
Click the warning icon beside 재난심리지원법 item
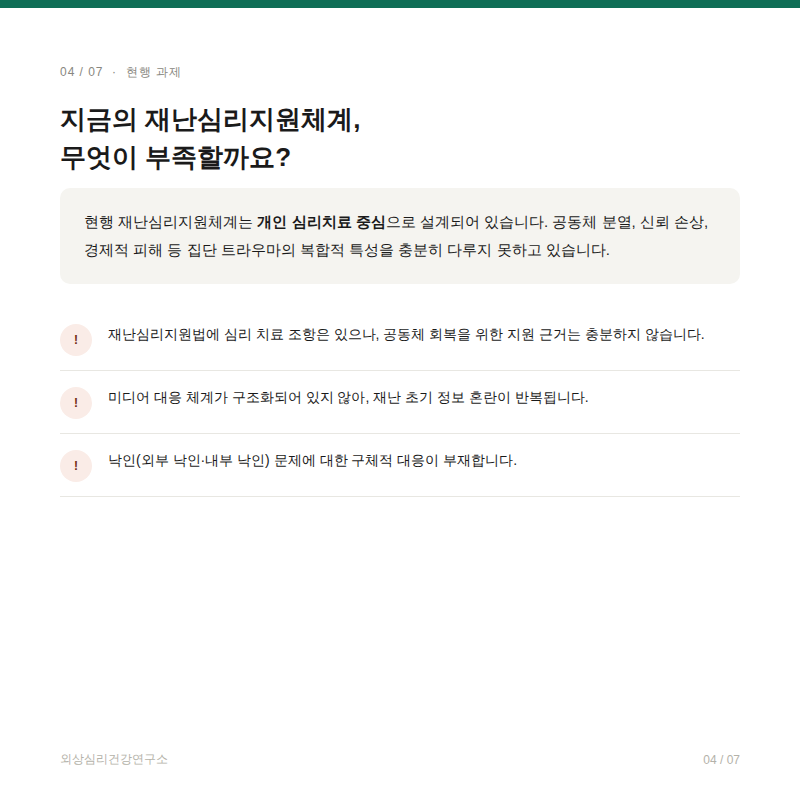(x=76, y=340)
